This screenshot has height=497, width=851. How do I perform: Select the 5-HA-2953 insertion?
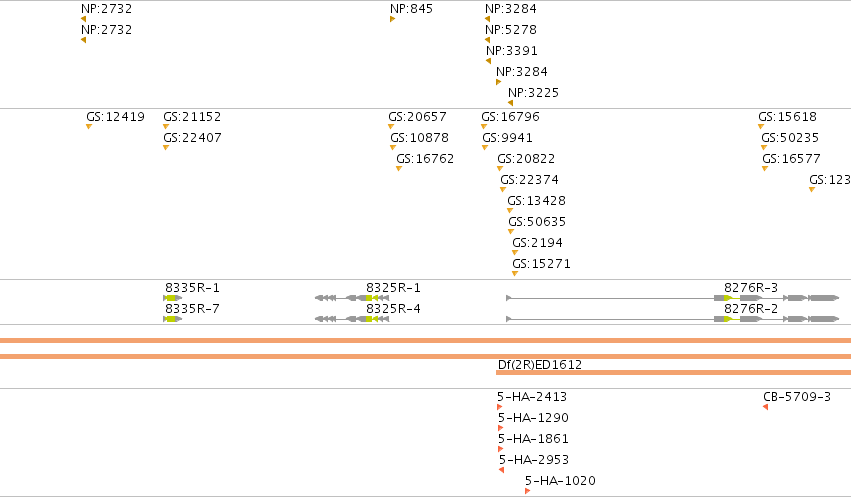point(501,470)
